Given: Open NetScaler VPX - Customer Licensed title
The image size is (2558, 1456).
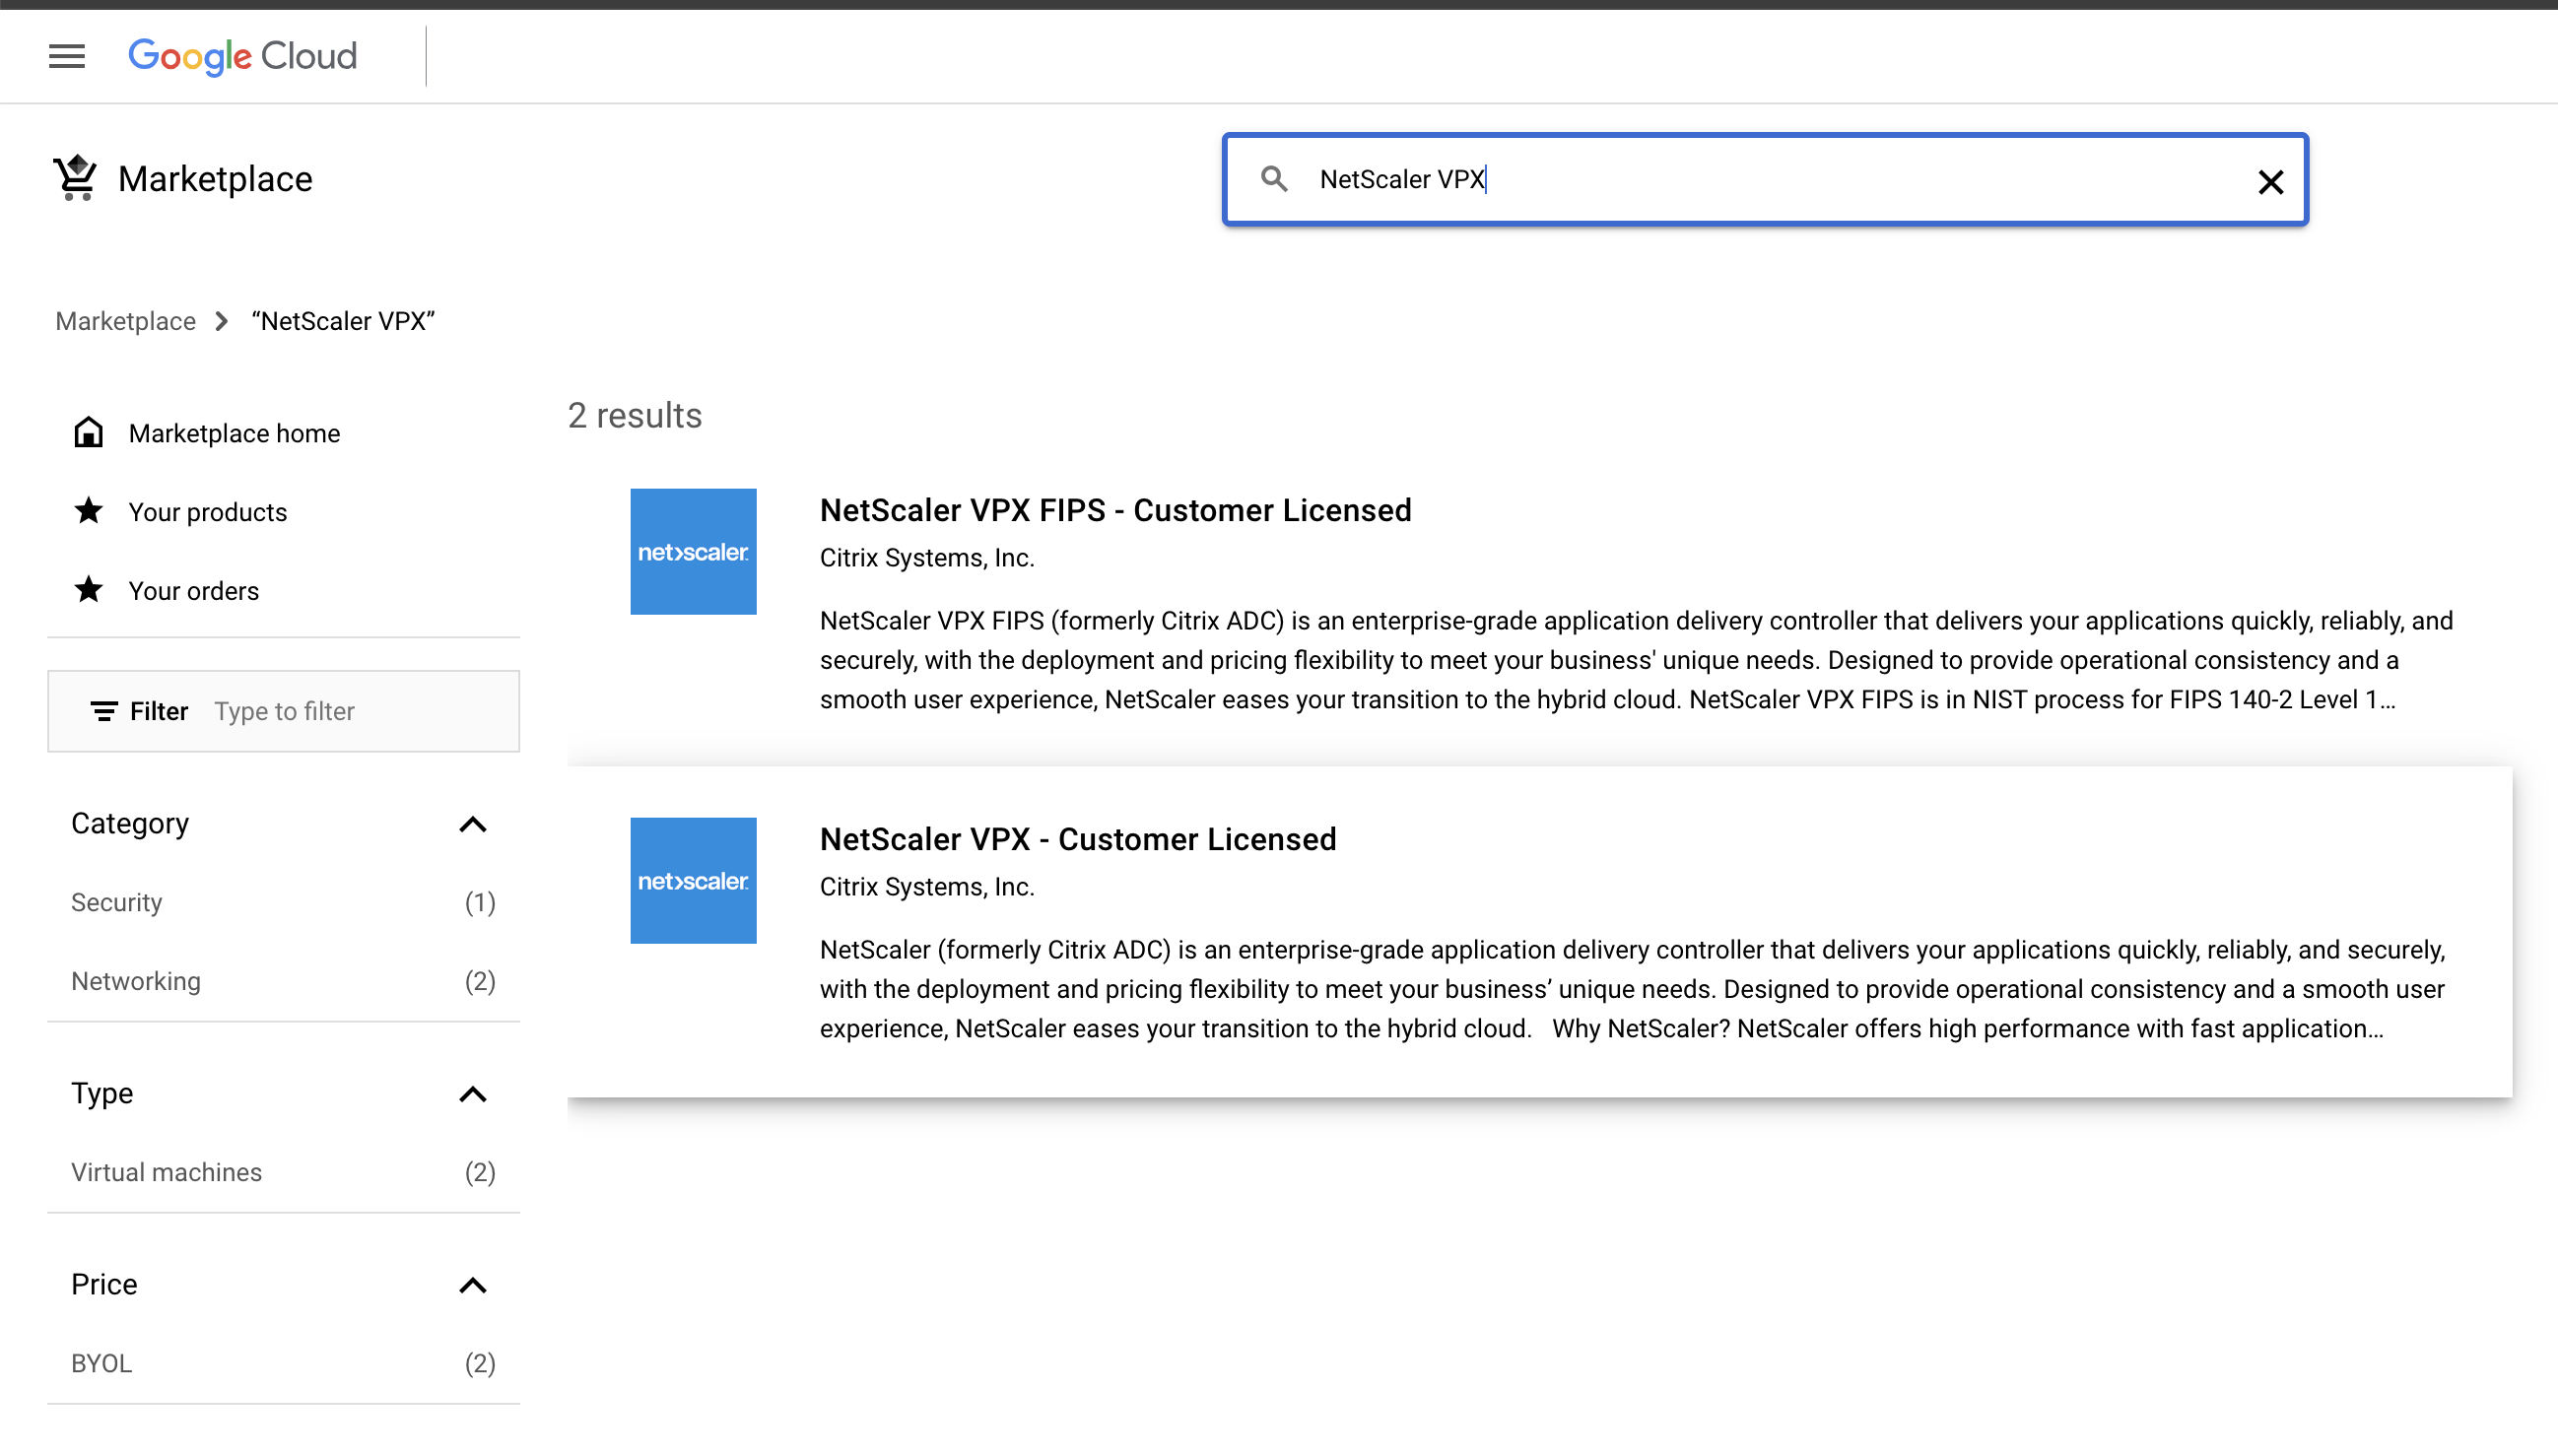Looking at the screenshot, I should 1077,839.
